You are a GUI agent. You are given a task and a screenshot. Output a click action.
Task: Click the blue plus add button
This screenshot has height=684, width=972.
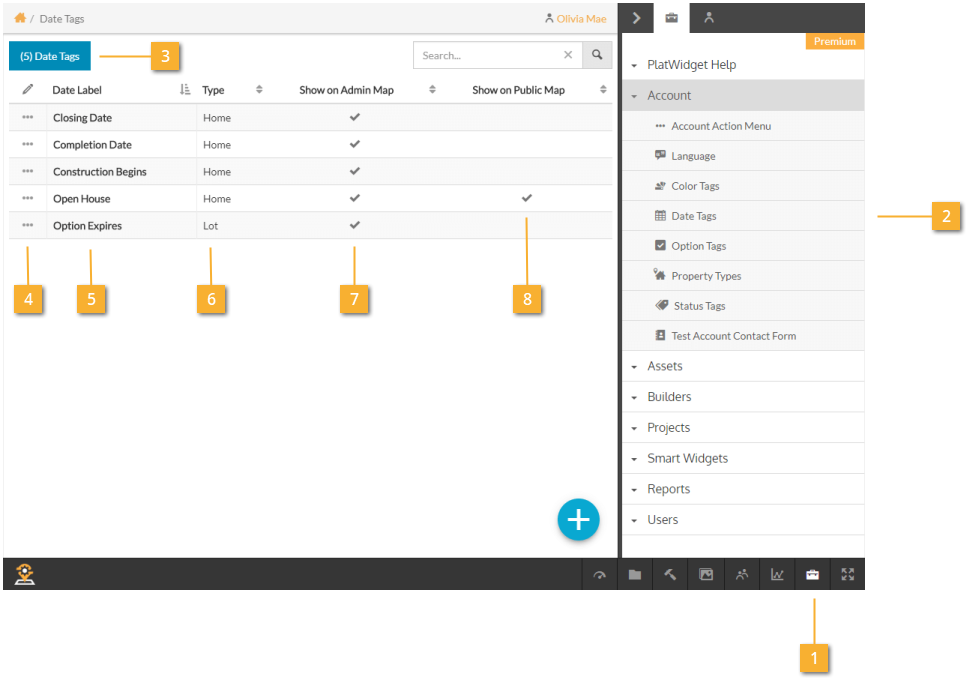pyautogui.click(x=578, y=520)
